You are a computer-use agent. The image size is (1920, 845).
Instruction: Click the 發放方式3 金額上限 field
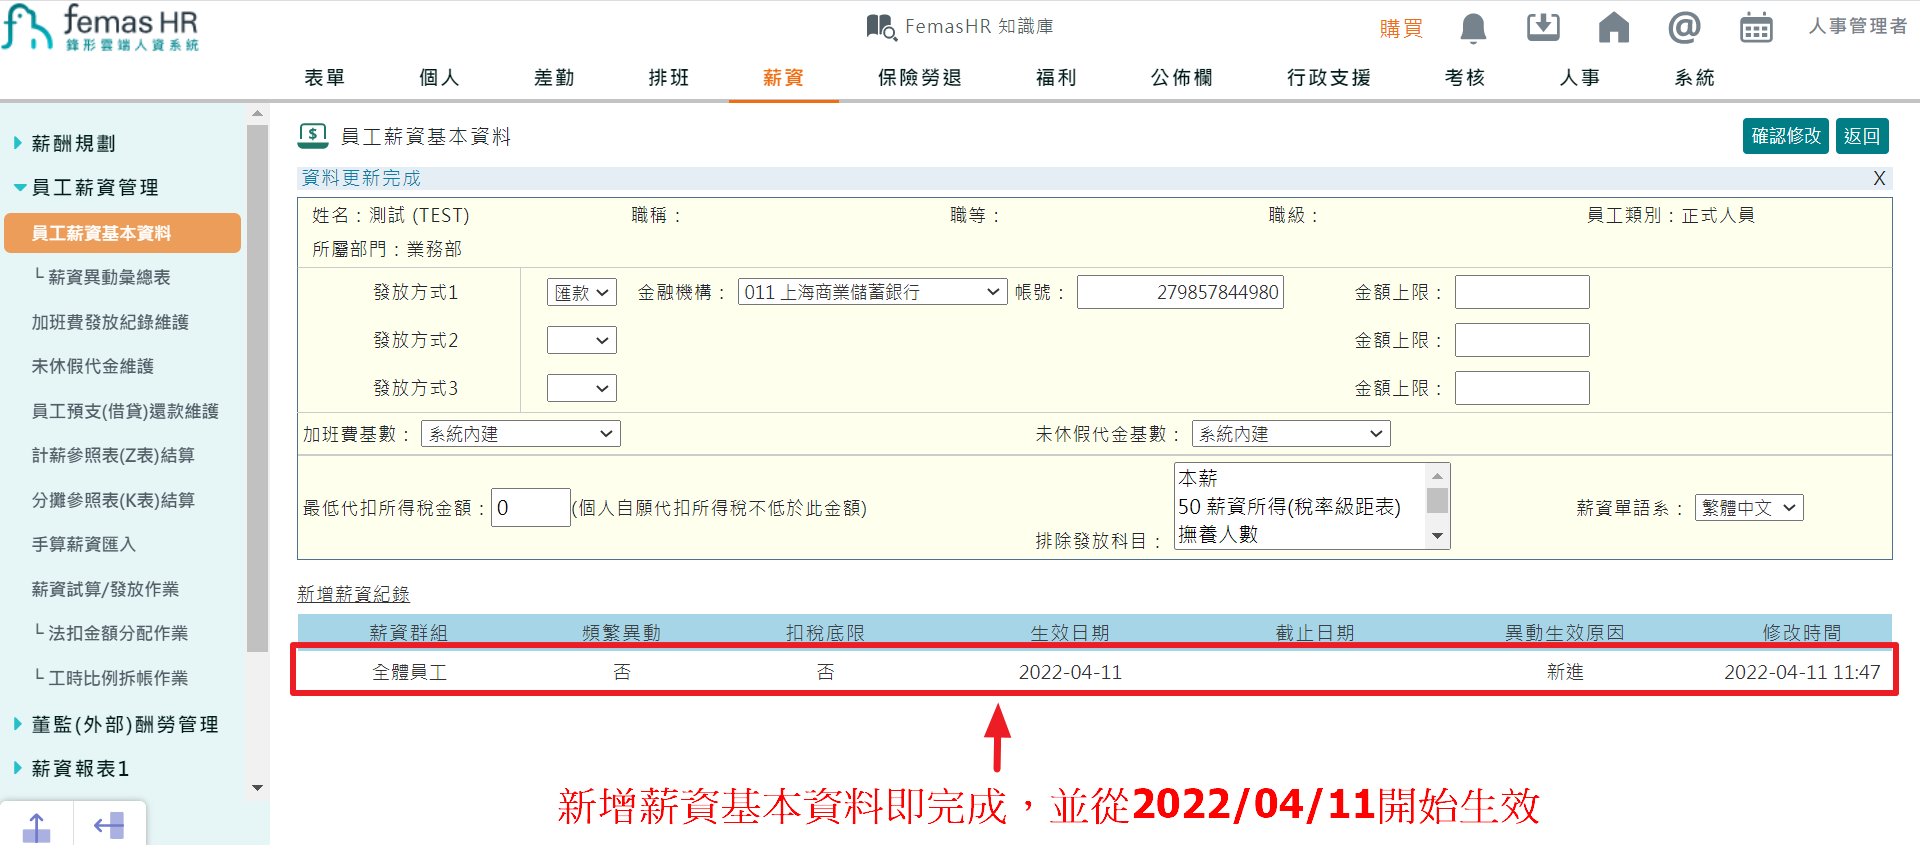tap(1522, 388)
